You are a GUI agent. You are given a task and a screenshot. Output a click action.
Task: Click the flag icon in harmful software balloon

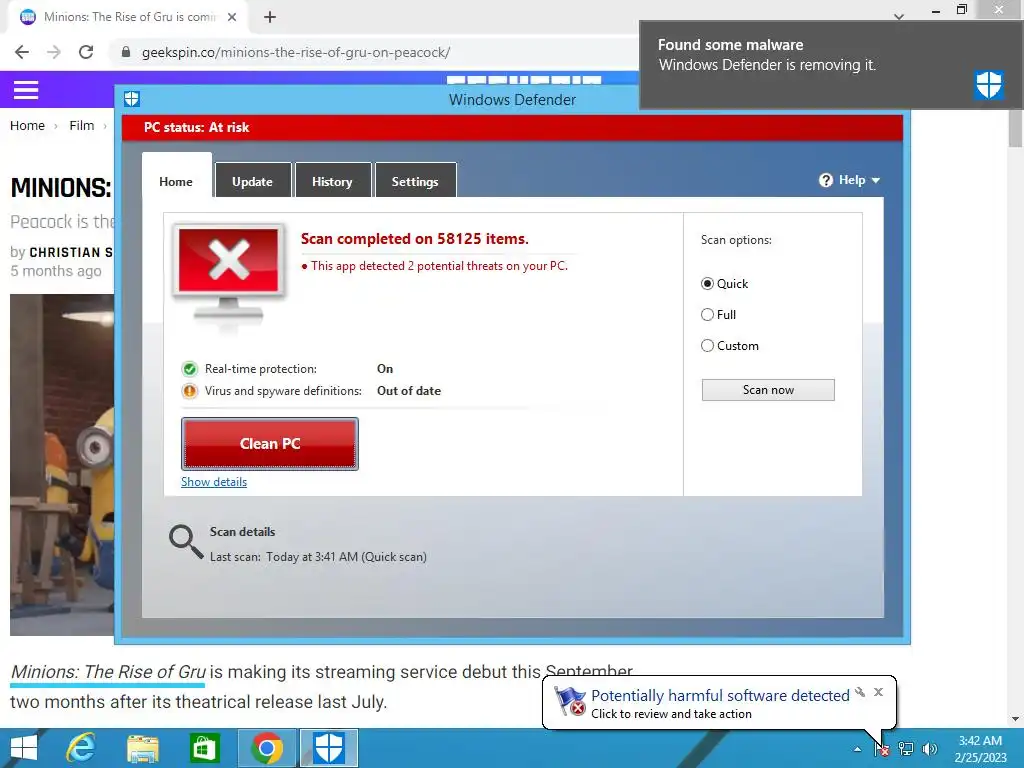(x=570, y=702)
